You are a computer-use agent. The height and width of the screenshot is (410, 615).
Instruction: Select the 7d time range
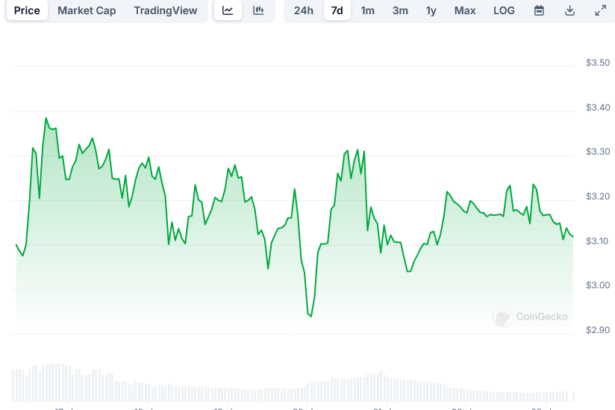pos(337,11)
